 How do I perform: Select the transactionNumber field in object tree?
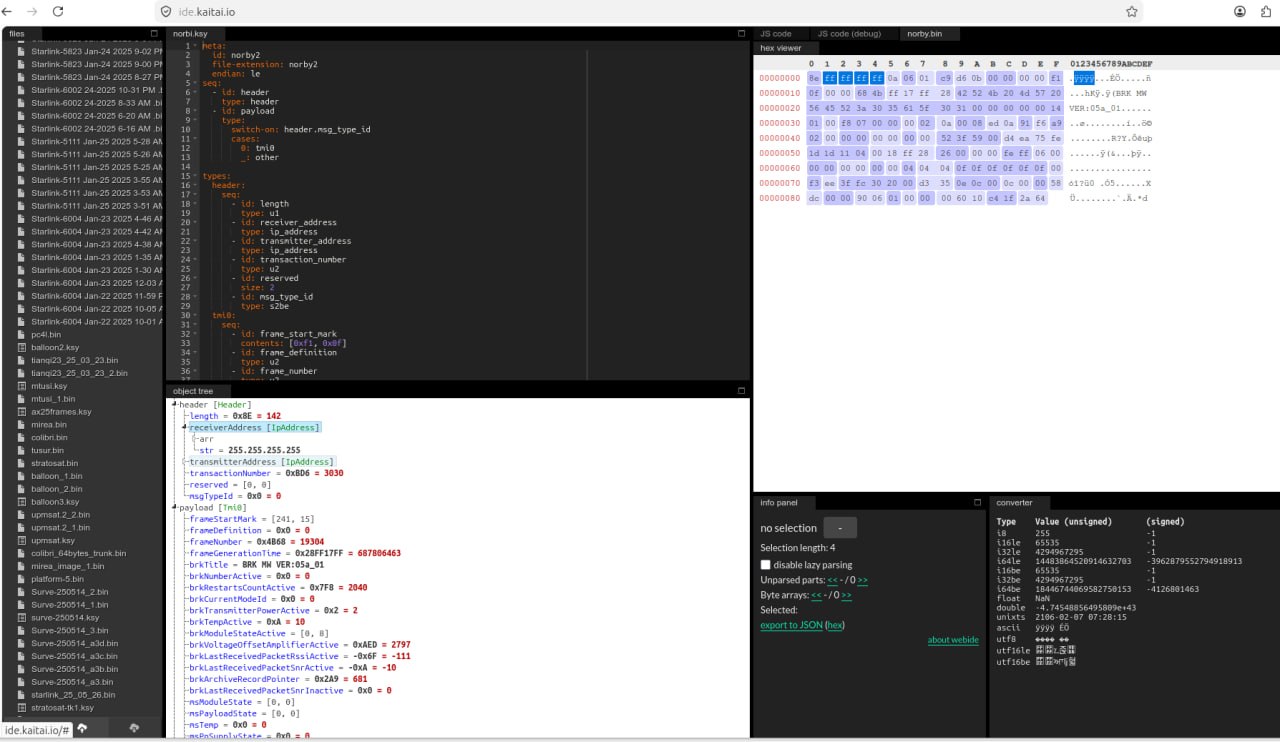266,473
